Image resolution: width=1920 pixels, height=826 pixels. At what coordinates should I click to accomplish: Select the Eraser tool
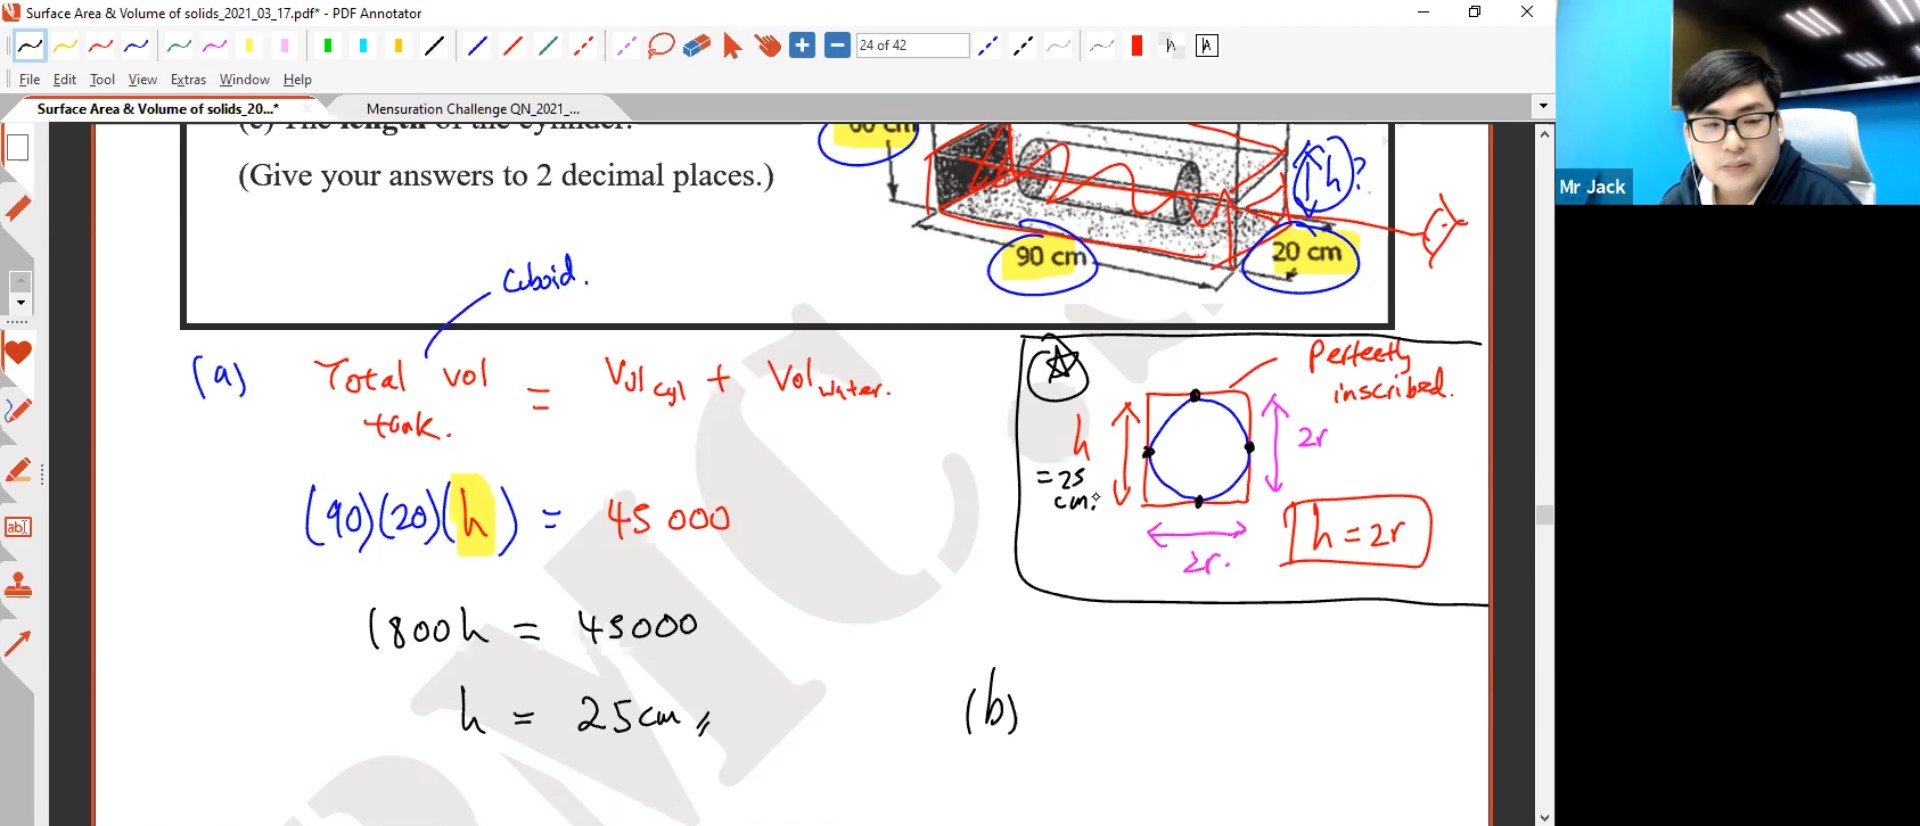point(697,46)
